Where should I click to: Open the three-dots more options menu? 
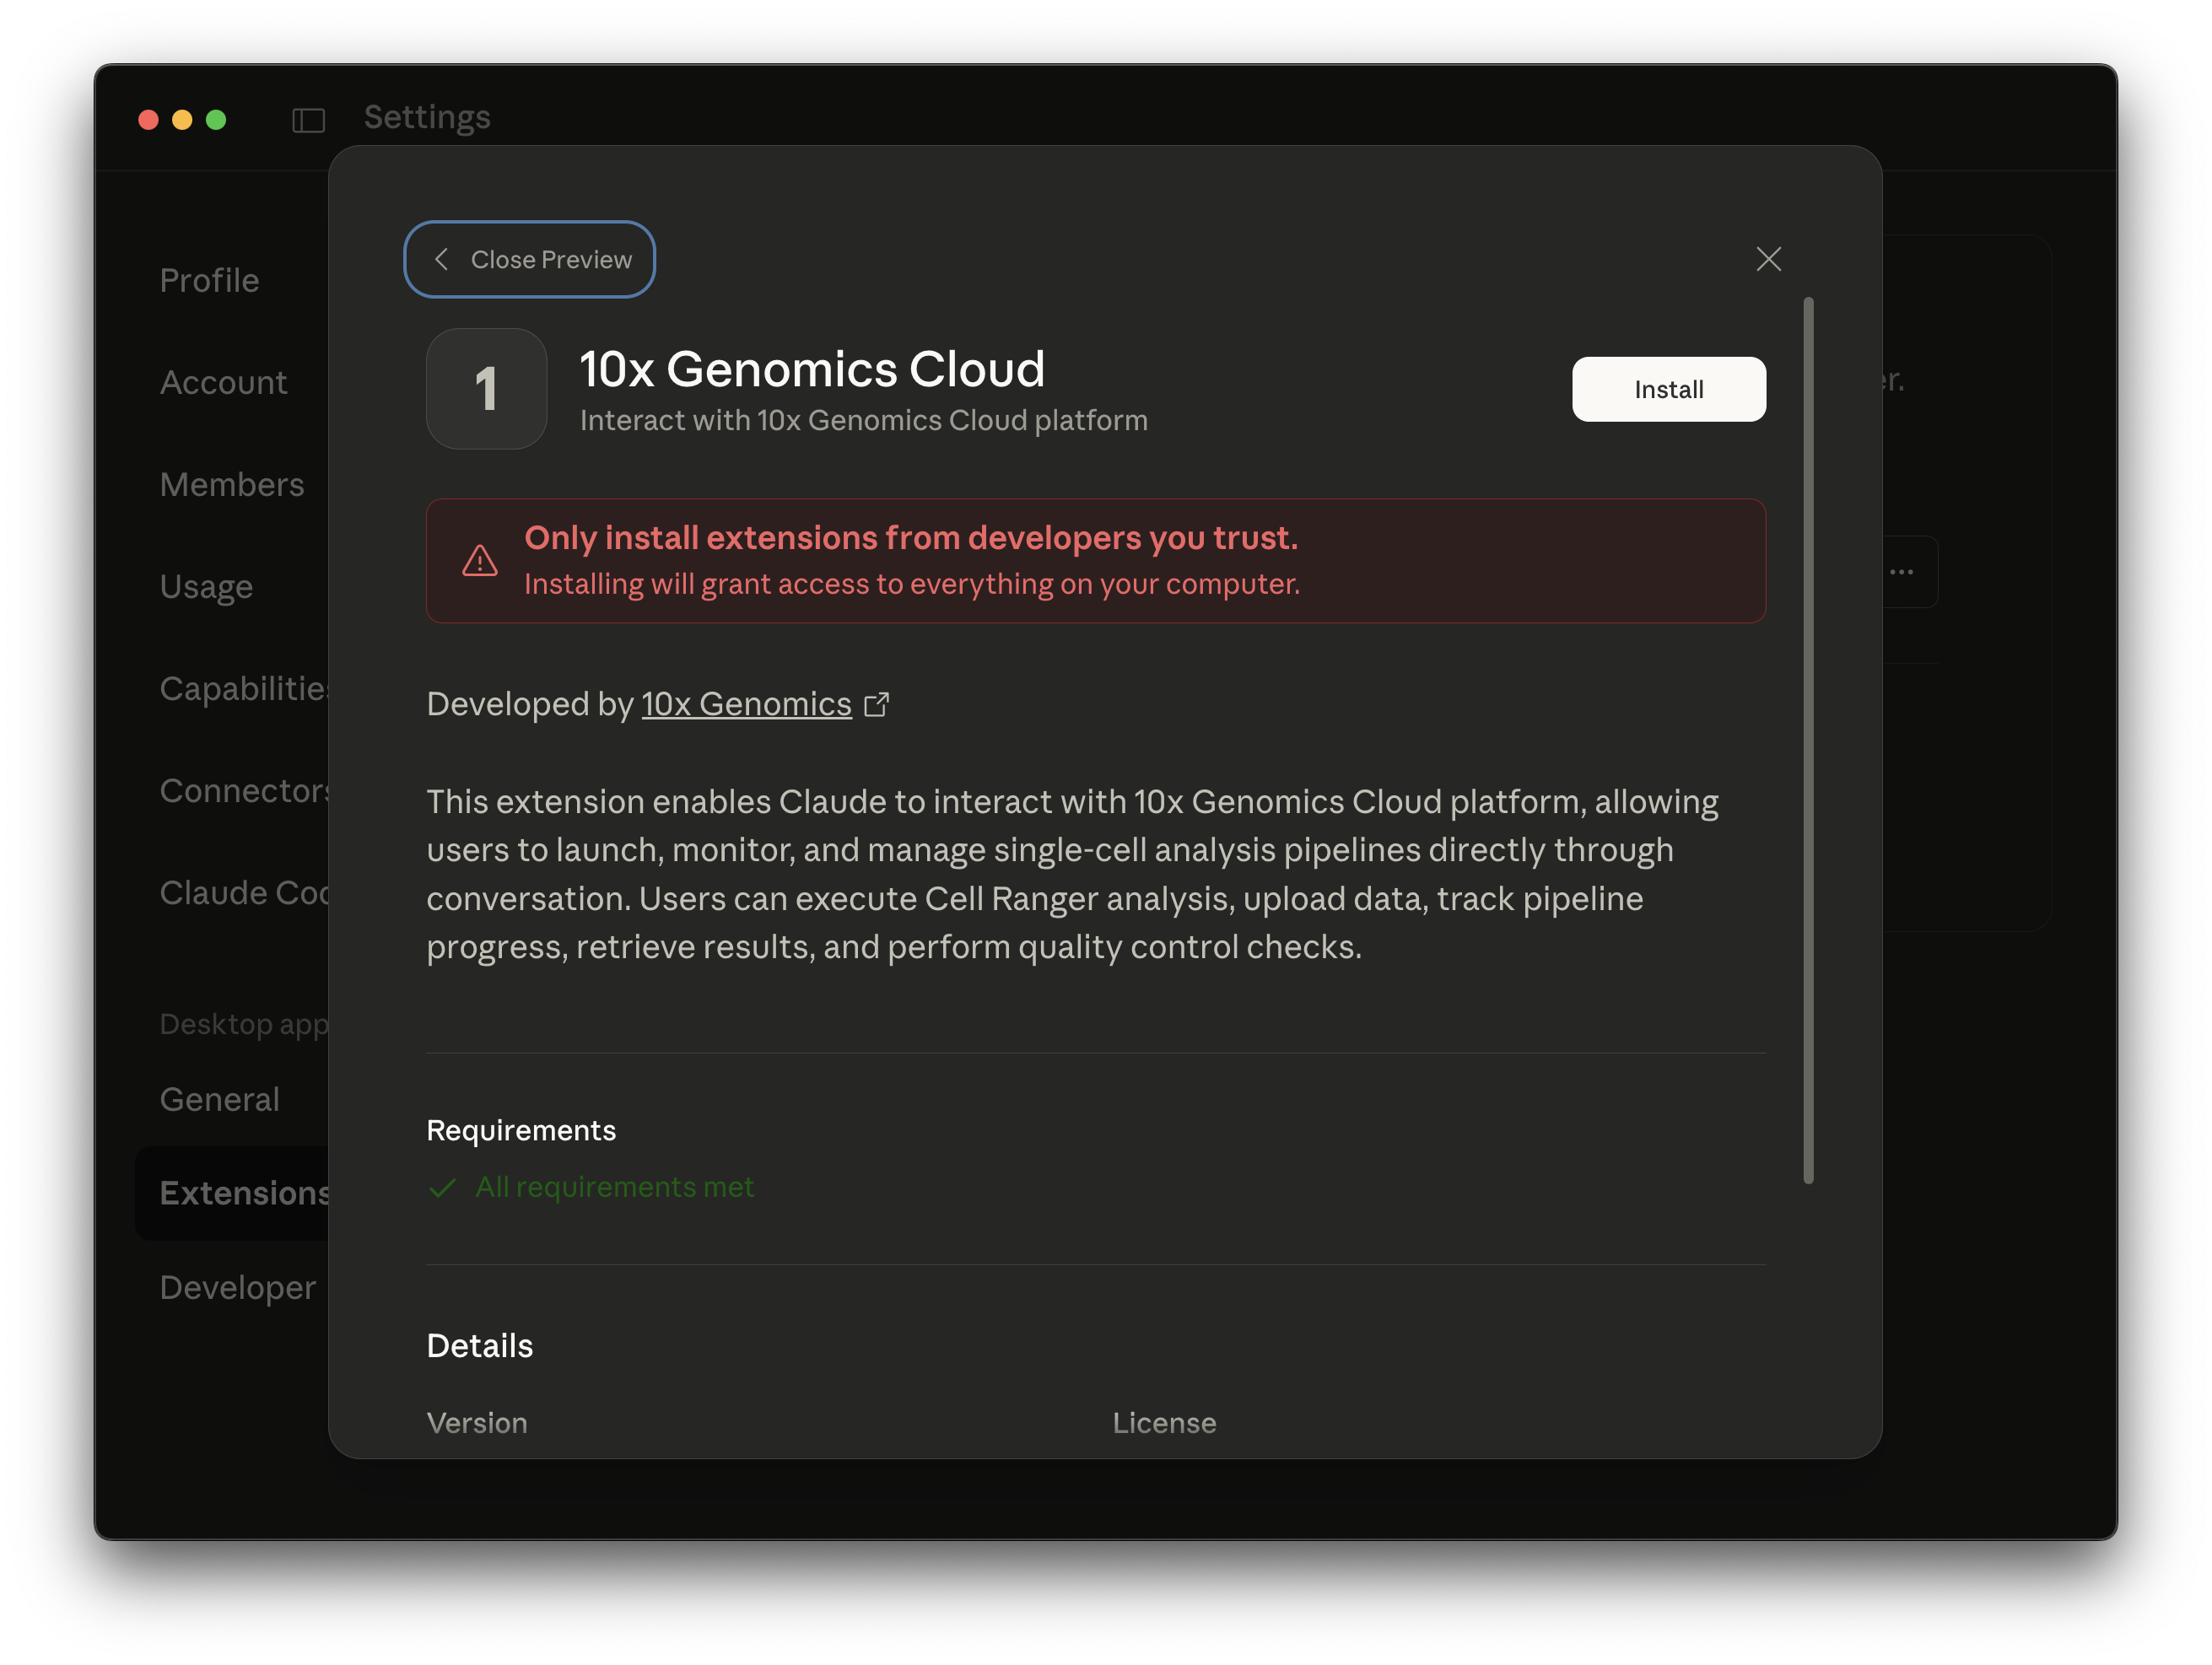(1901, 572)
